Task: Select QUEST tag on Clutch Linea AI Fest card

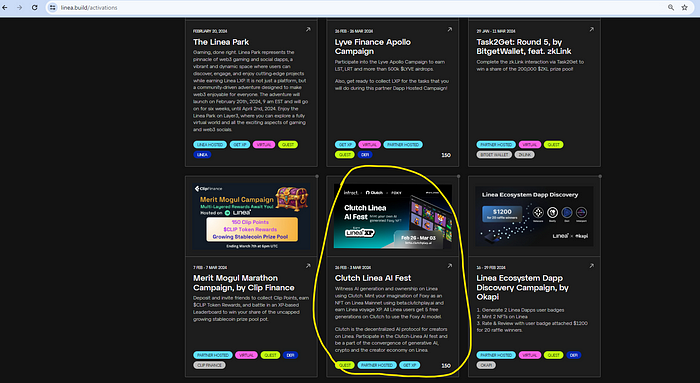Action: (345, 365)
